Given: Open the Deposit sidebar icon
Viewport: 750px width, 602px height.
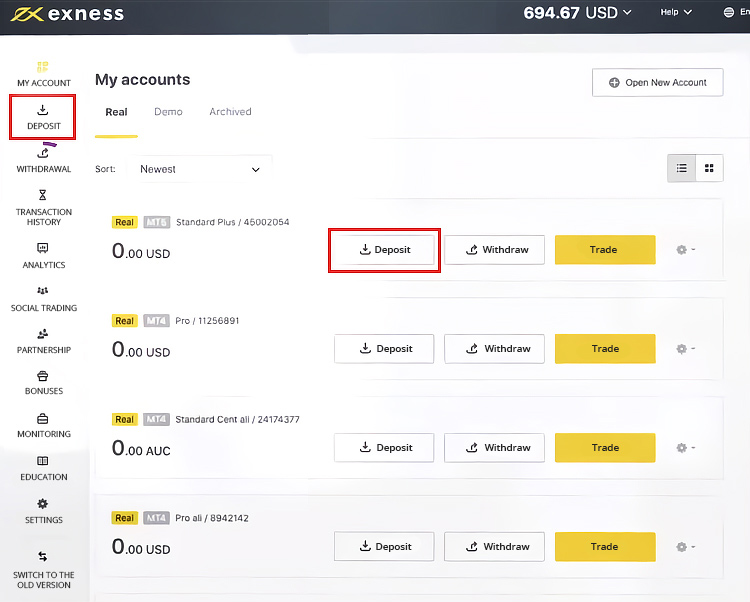Looking at the screenshot, I should (43, 116).
